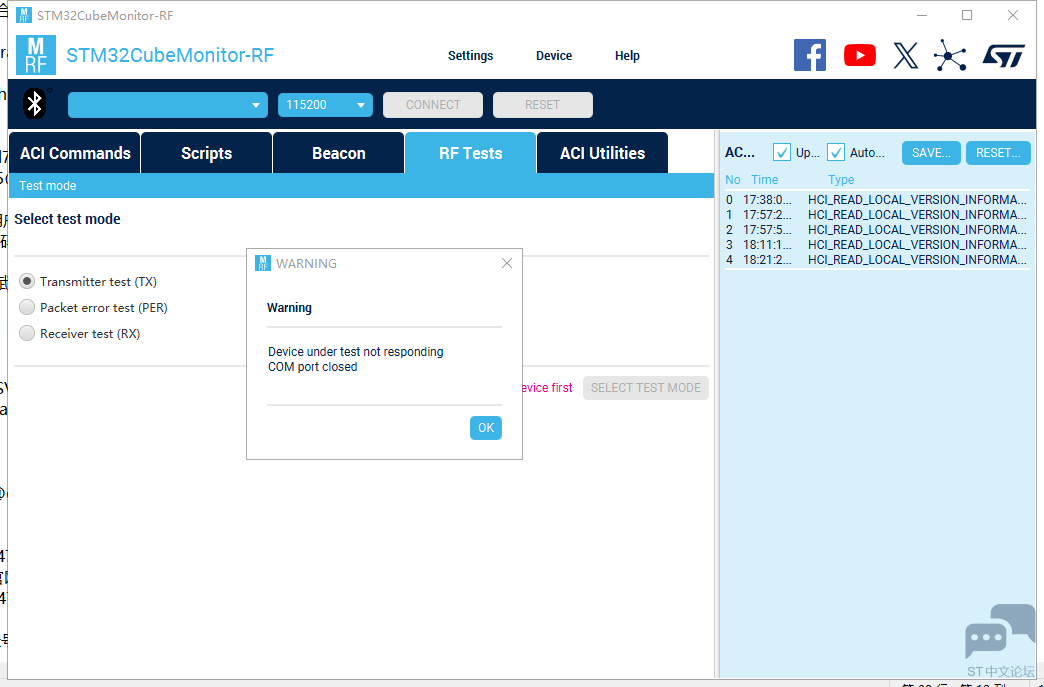Toggle the Auto-scroll checkbox in log panel
This screenshot has height=687, width=1044.
836,153
